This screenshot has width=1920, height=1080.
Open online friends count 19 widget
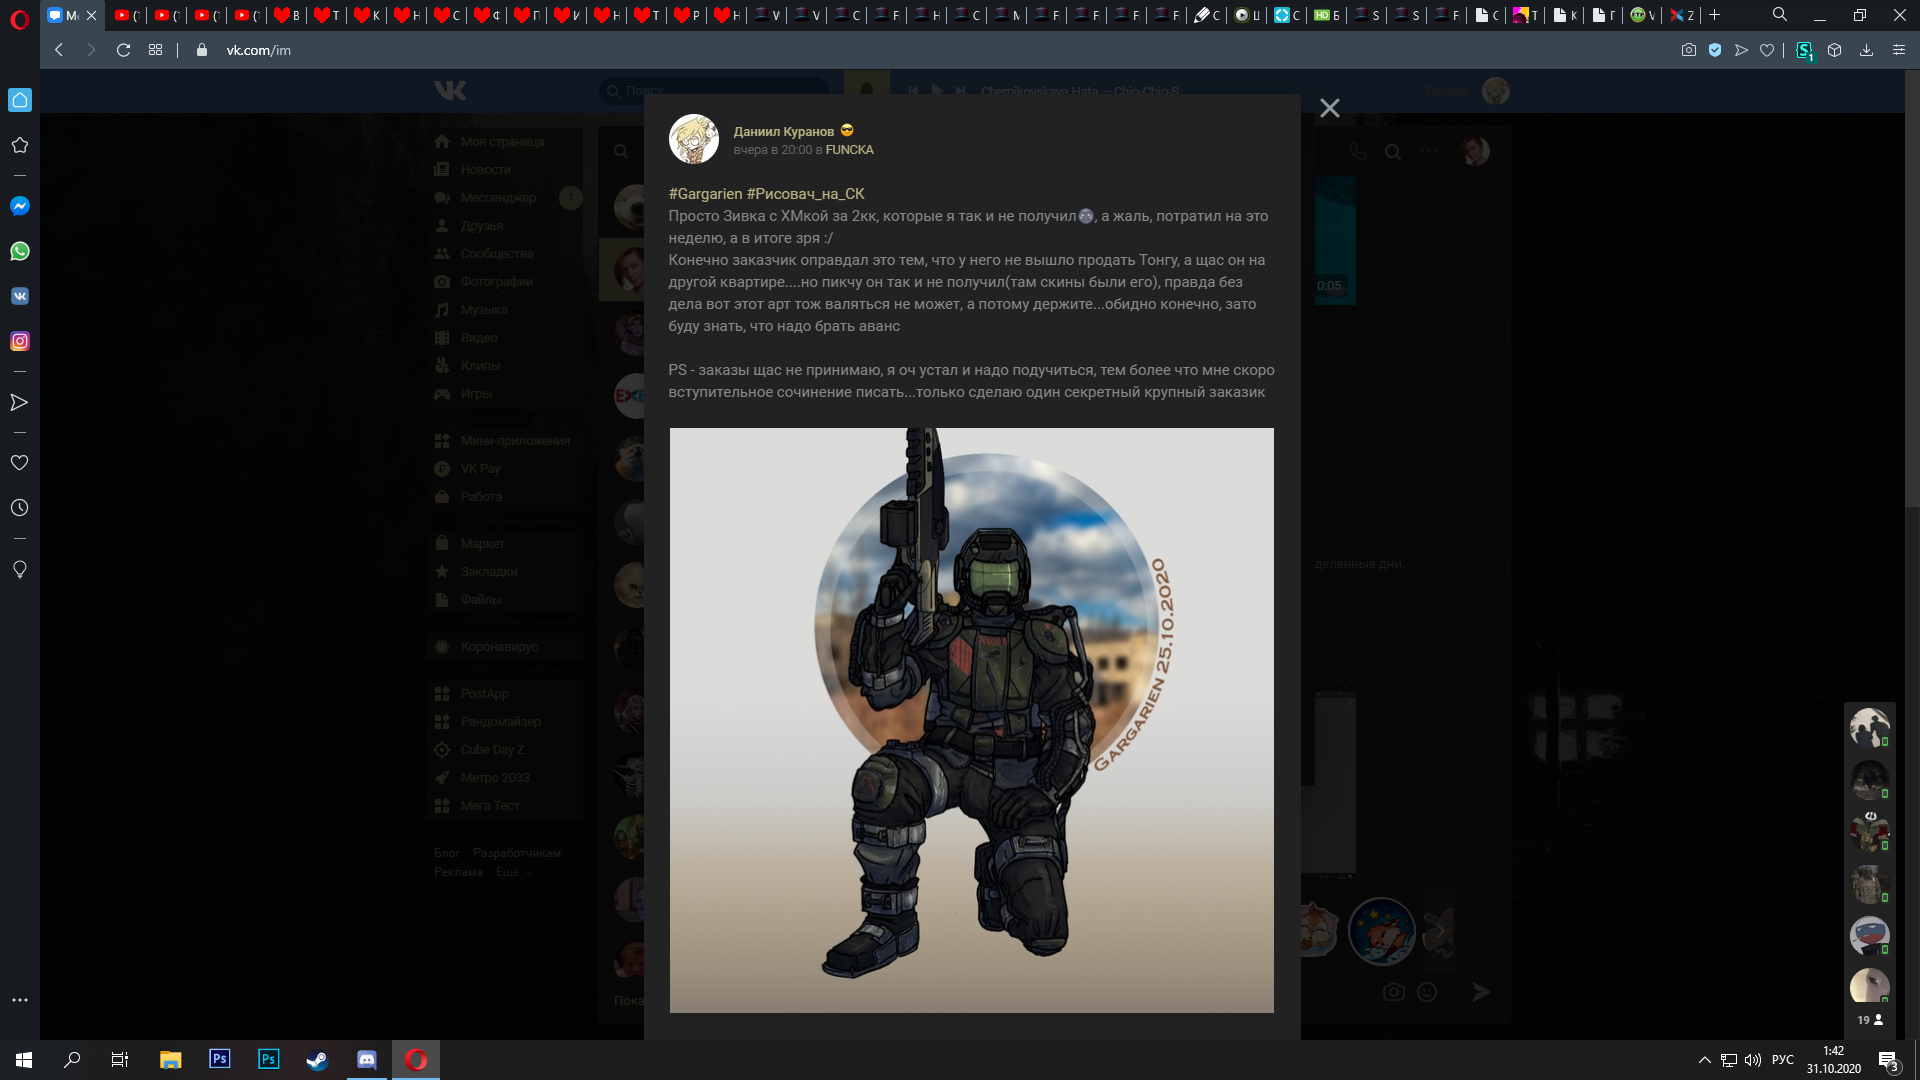coord(1870,1020)
